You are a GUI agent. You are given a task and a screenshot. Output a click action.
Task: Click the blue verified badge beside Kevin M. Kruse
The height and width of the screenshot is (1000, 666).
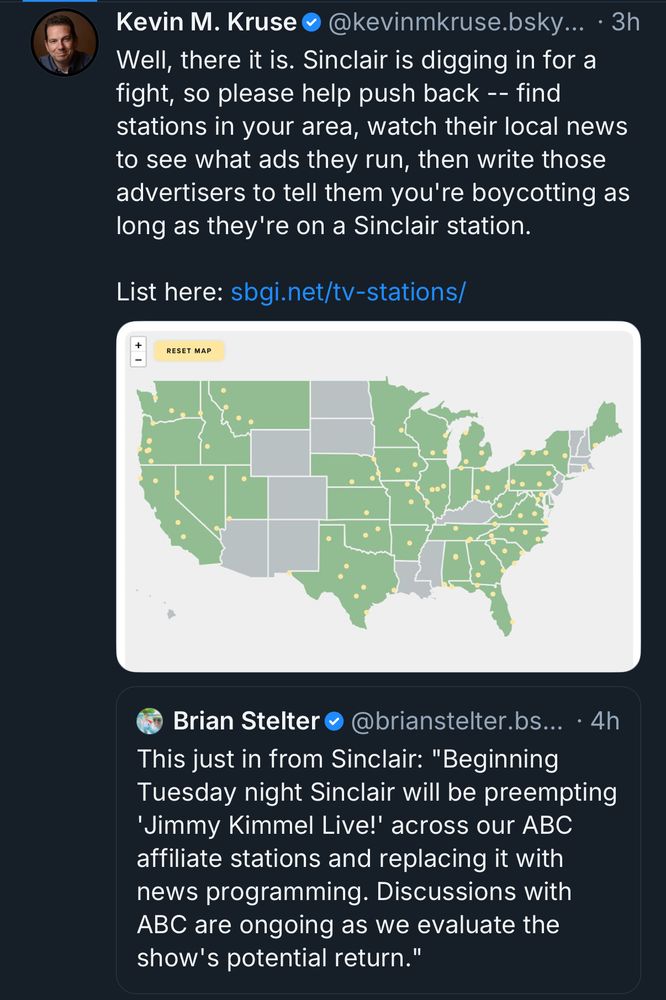pyautogui.click(x=312, y=22)
